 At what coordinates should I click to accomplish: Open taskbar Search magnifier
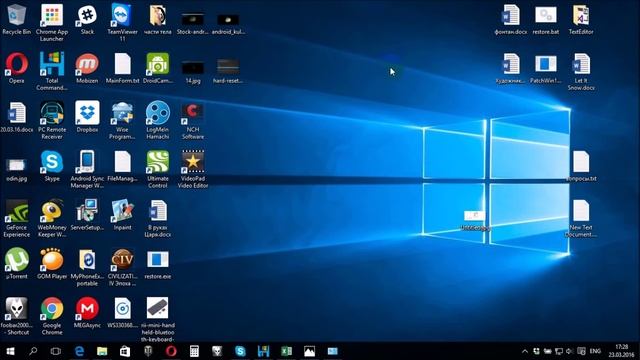33,351
